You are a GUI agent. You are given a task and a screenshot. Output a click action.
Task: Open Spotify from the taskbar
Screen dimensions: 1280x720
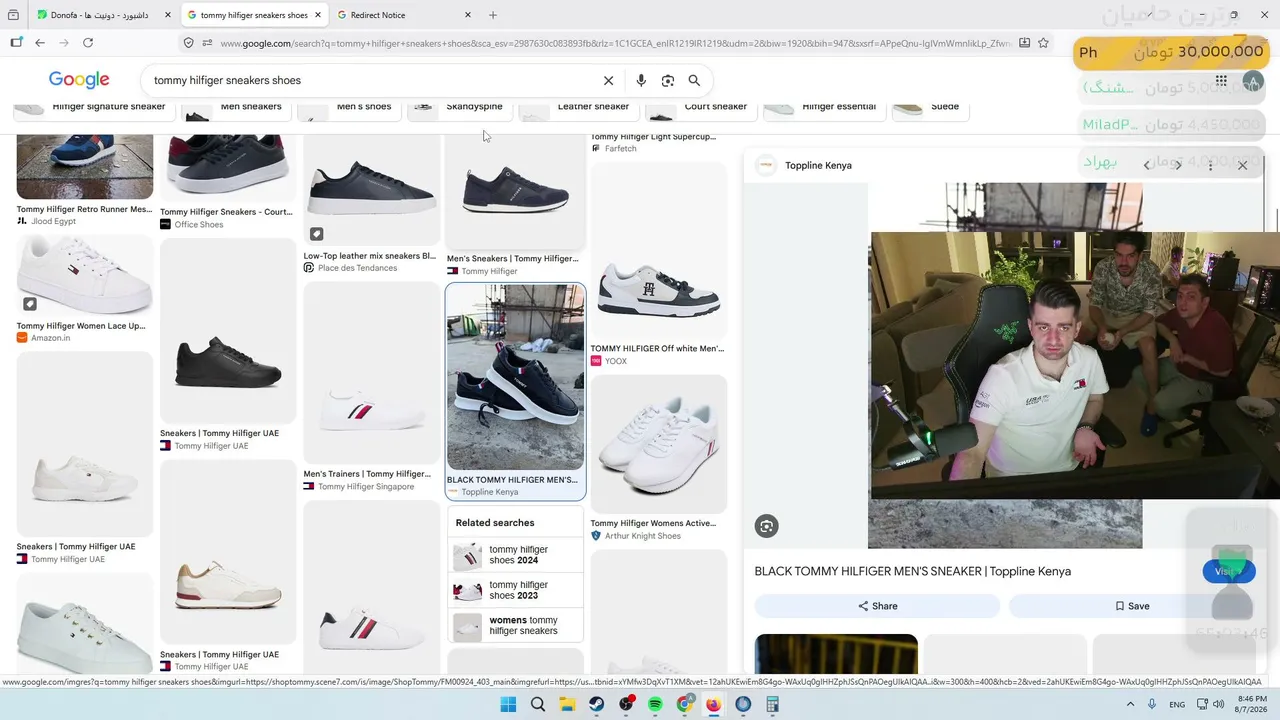[655, 704]
